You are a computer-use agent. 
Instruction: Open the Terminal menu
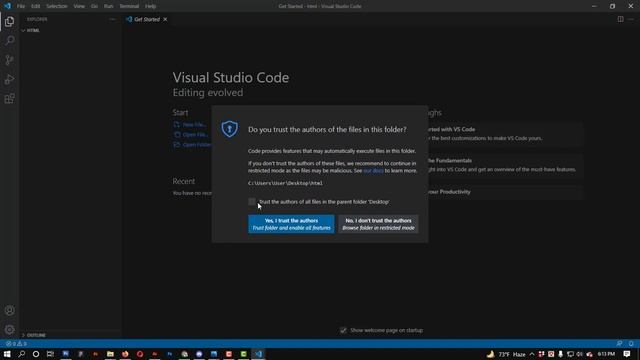tap(129, 6)
